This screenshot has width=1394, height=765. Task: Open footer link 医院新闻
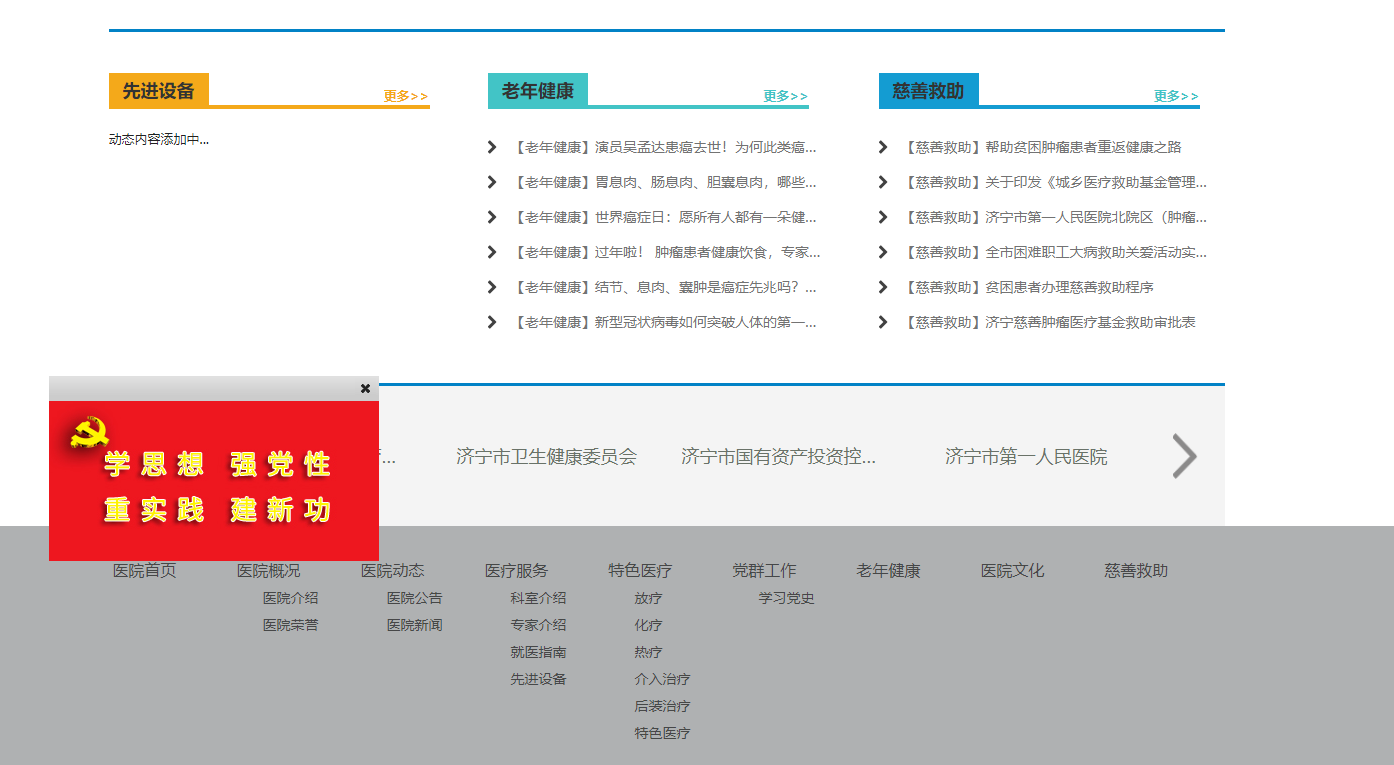(x=415, y=625)
